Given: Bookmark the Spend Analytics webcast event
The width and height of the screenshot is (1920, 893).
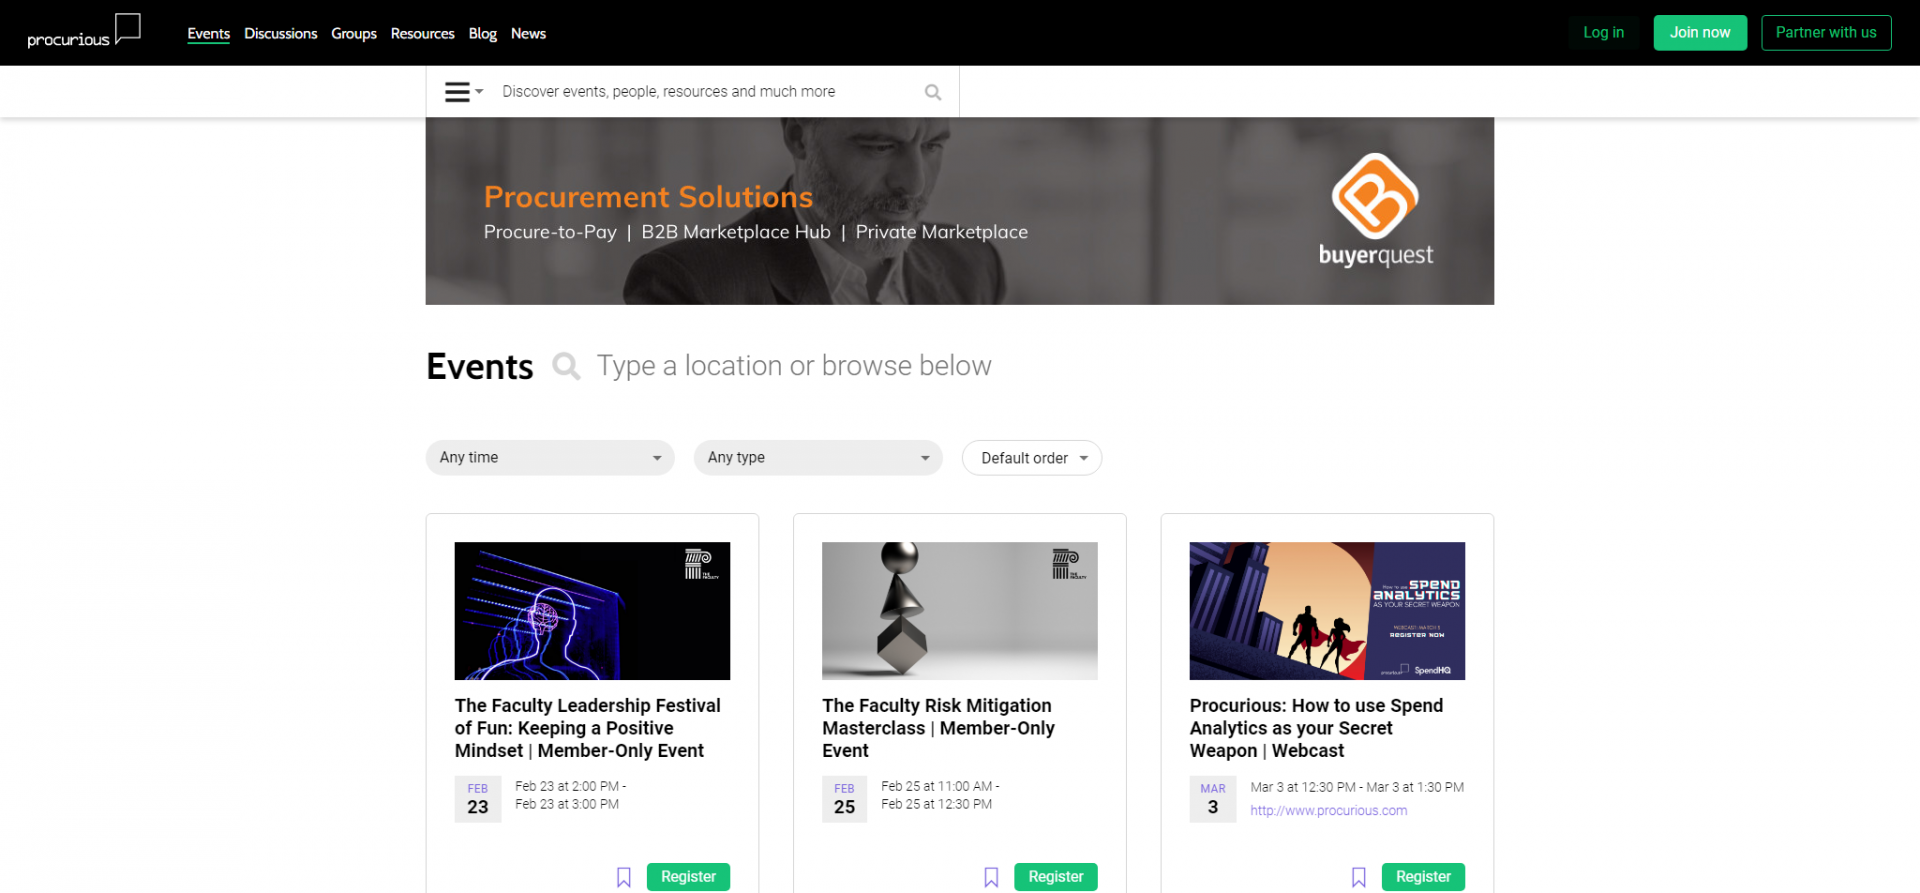Looking at the screenshot, I should 1359,877.
